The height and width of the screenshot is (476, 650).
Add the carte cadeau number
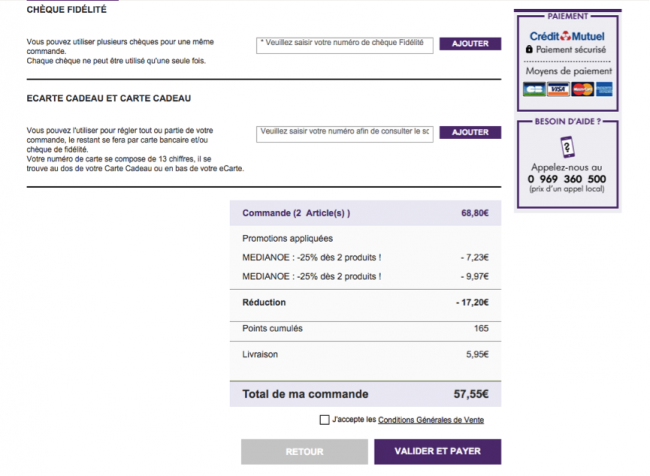pos(470,132)
